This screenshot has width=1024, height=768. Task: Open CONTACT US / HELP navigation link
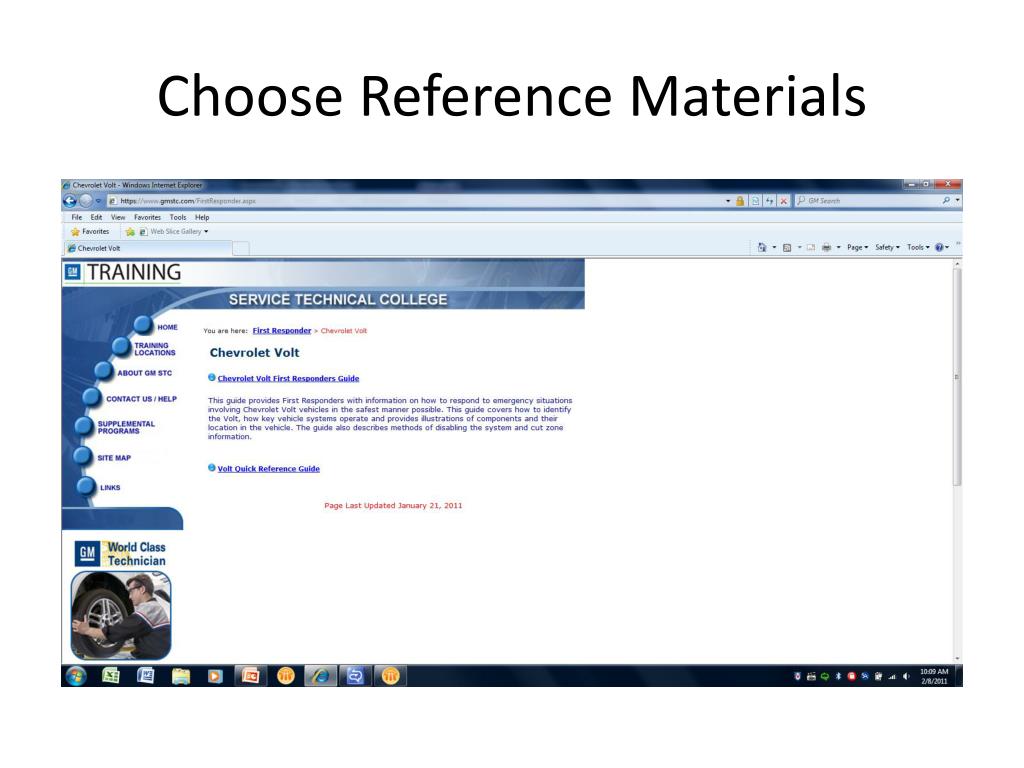point(141,399)
